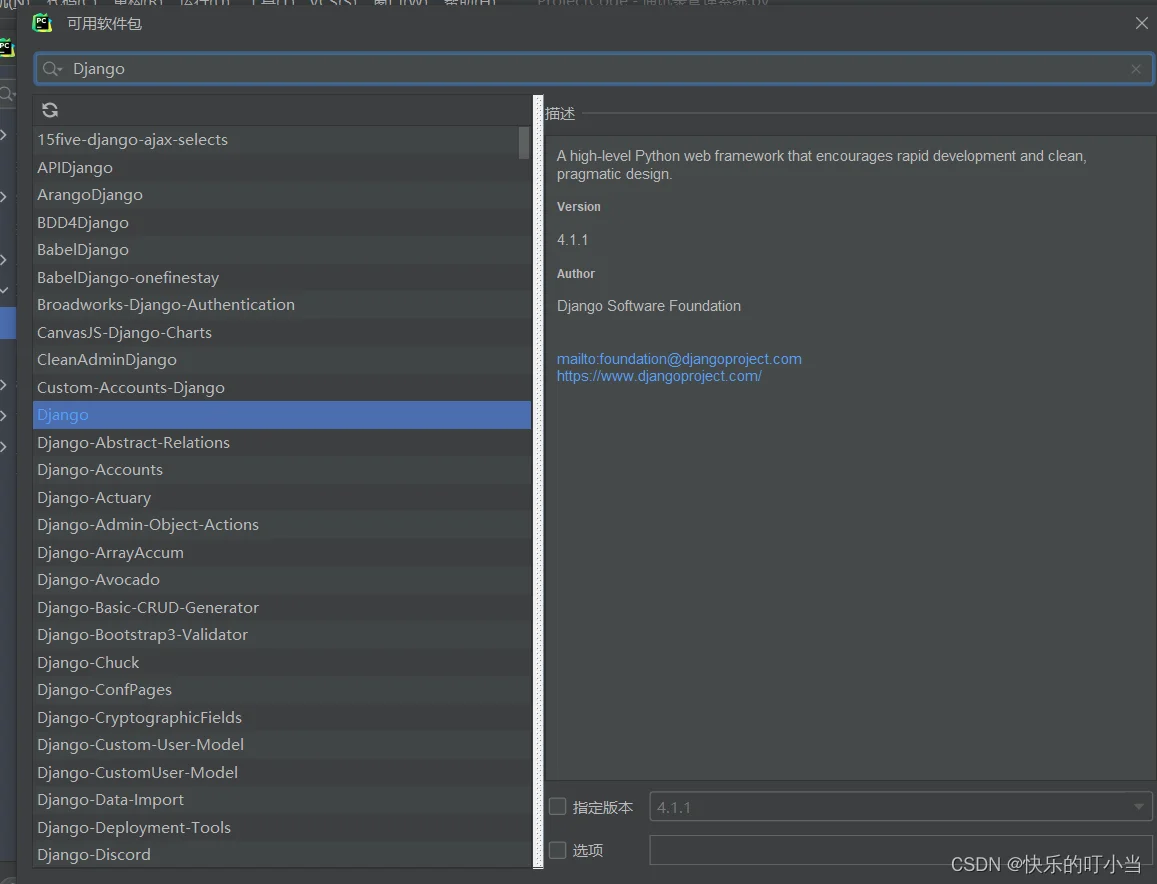Clear the Django search text with the X icon
The height and width of the screenshot is (884, 1157).
coord(1136,69)
